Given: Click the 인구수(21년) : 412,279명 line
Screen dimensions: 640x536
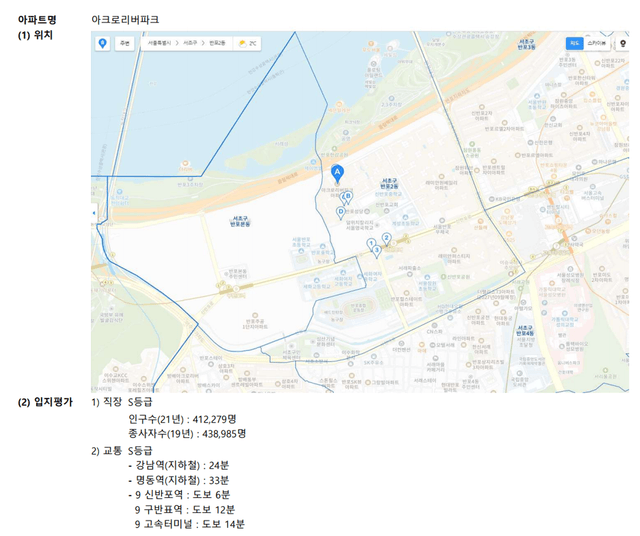Looking at the screenshot, I should pyautogui.click(x=182, y=419).
